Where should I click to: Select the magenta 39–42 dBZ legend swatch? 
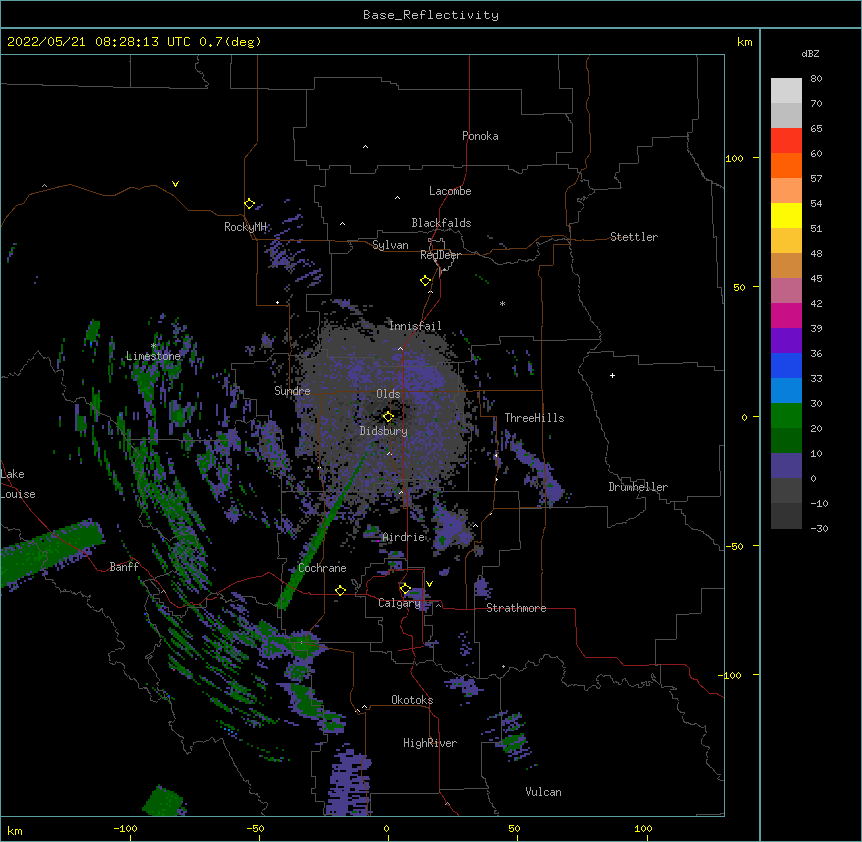point(786,315)
